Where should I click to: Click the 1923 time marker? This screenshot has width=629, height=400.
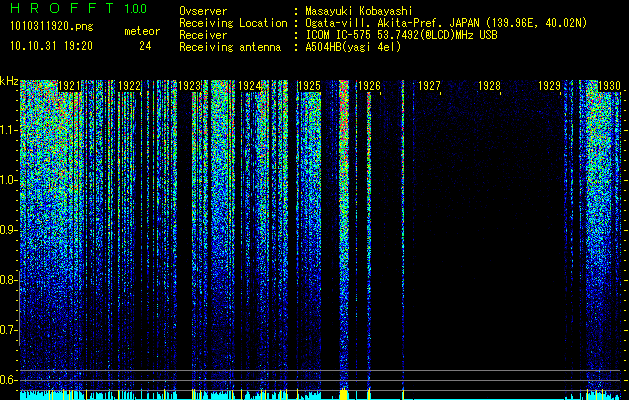(189, 86)
